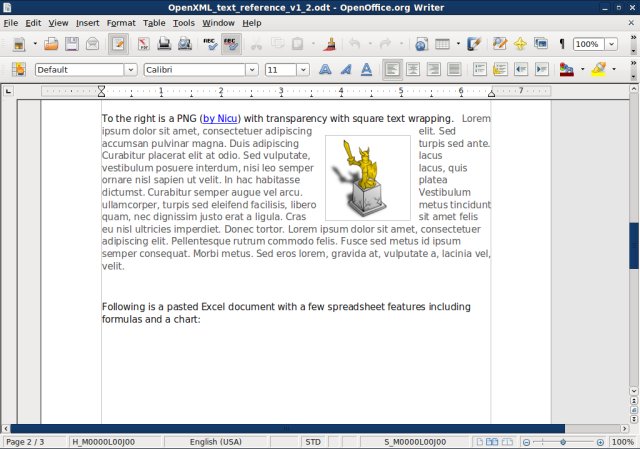Toggle Italic formatting
Image resolution: width=640 pixels, height=449 pixels.
point(346,69)
